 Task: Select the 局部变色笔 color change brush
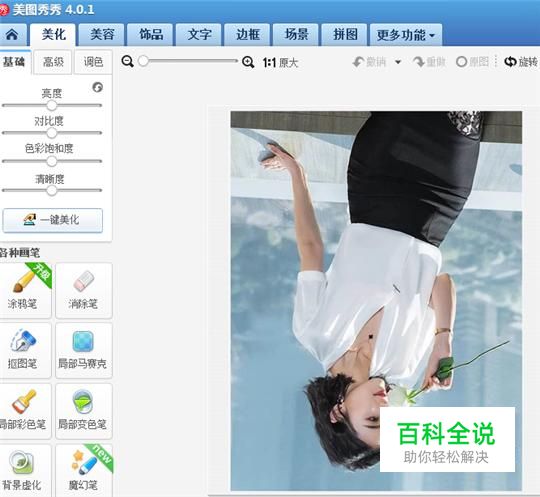click(84, 411)
